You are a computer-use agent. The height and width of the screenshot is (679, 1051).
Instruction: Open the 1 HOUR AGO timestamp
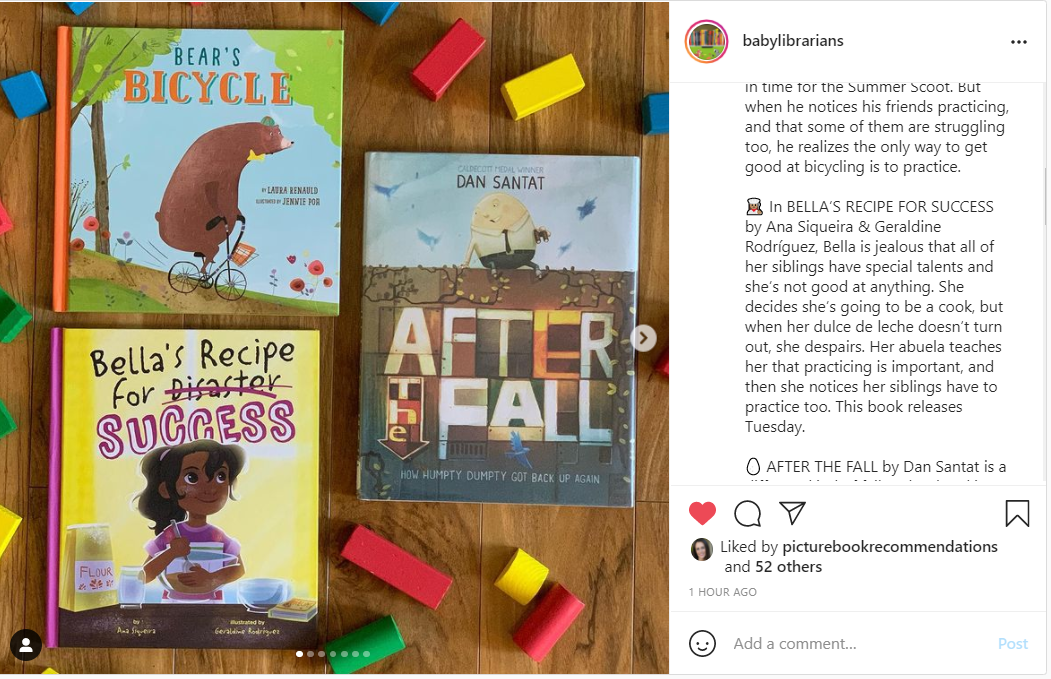[723, 592]
